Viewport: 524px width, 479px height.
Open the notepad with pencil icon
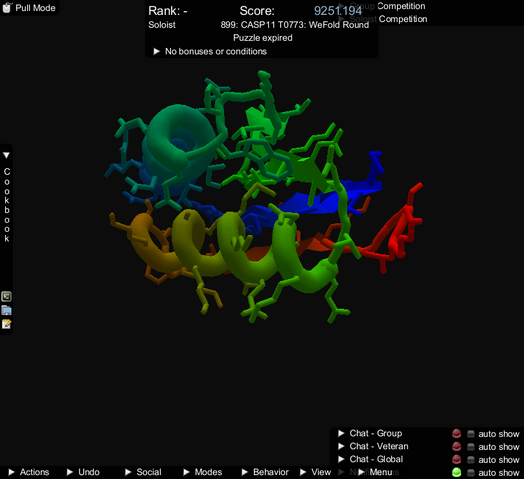[6, 324]
